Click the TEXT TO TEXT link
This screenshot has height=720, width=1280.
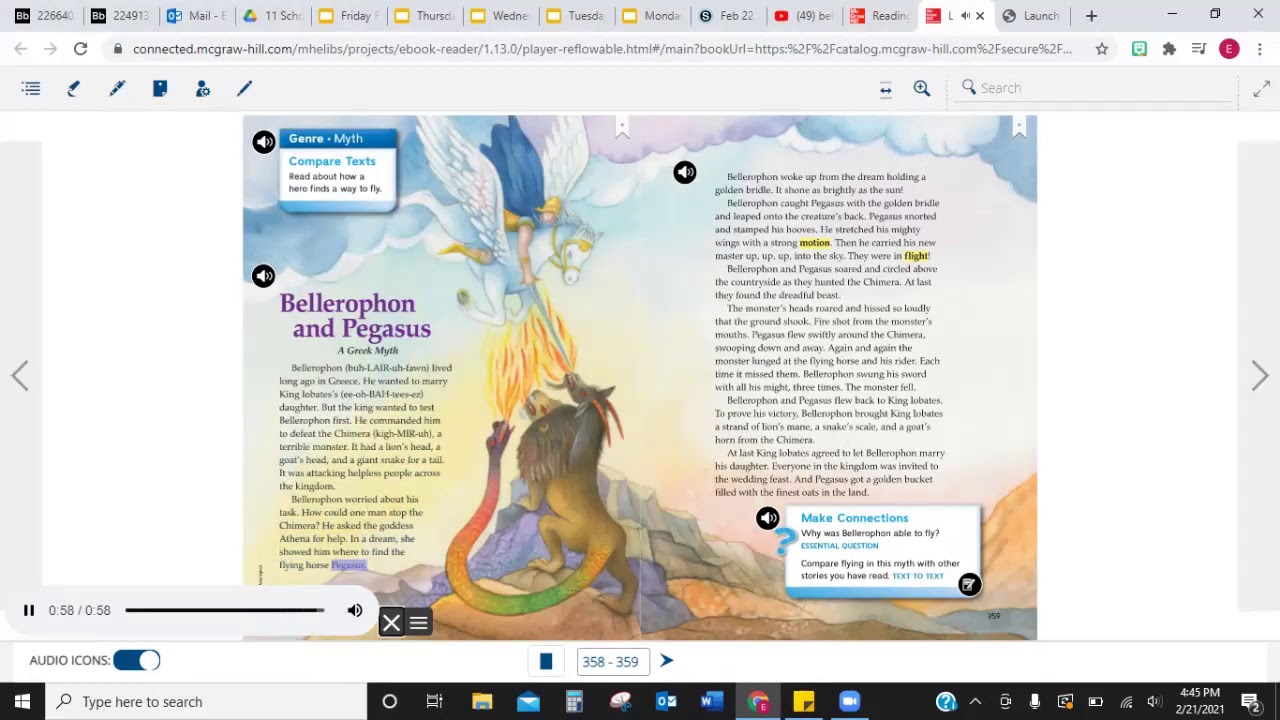coord(918,576)
